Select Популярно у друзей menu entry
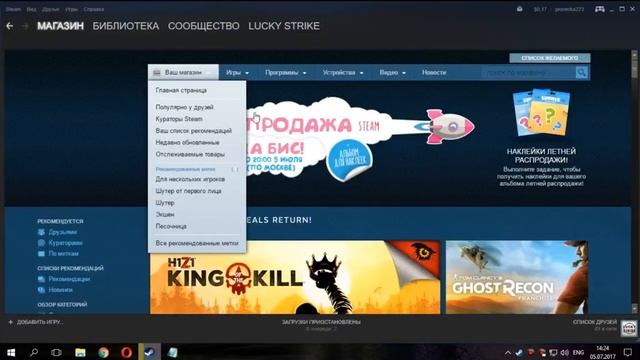 pyautogui.click(x=184, y=107)
